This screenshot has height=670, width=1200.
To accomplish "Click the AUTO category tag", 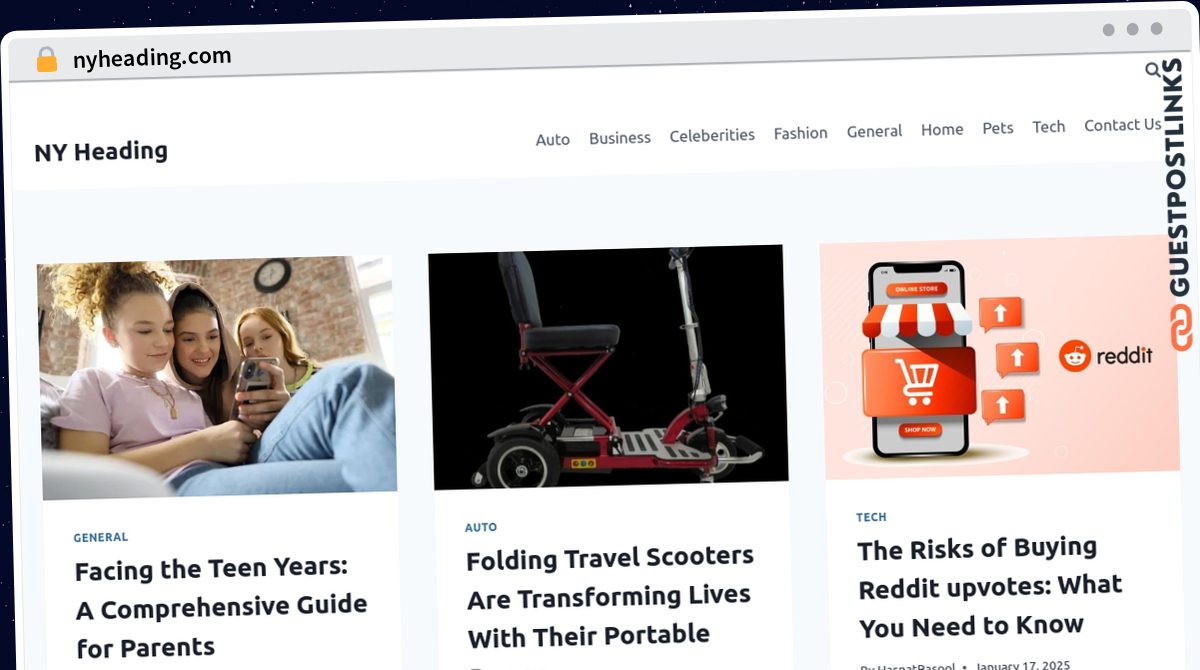I will coord(481,527).
